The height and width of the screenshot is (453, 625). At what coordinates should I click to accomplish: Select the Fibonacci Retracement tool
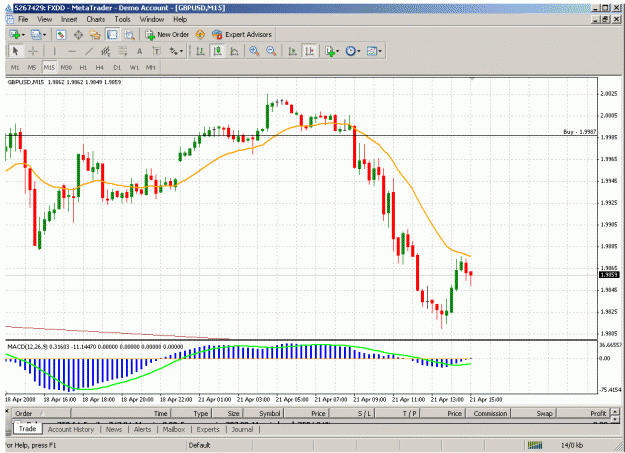click(x=122, y=51)
